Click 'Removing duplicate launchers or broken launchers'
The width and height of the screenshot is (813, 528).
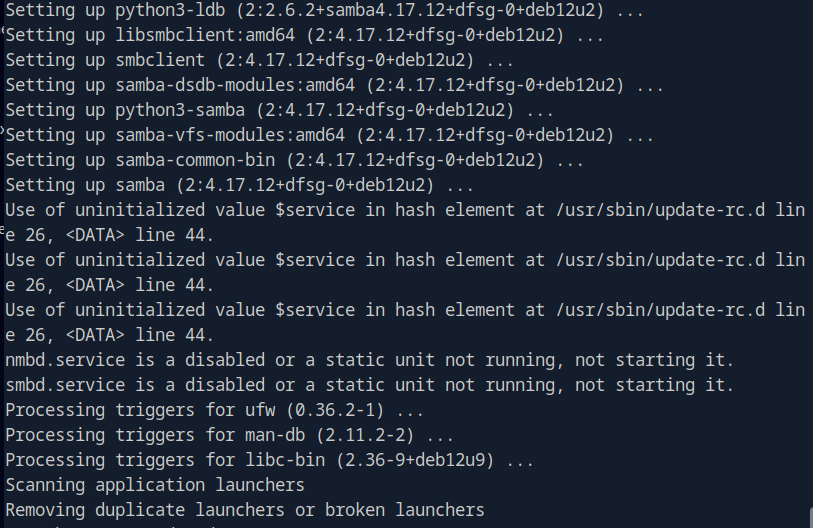(245, 510)
